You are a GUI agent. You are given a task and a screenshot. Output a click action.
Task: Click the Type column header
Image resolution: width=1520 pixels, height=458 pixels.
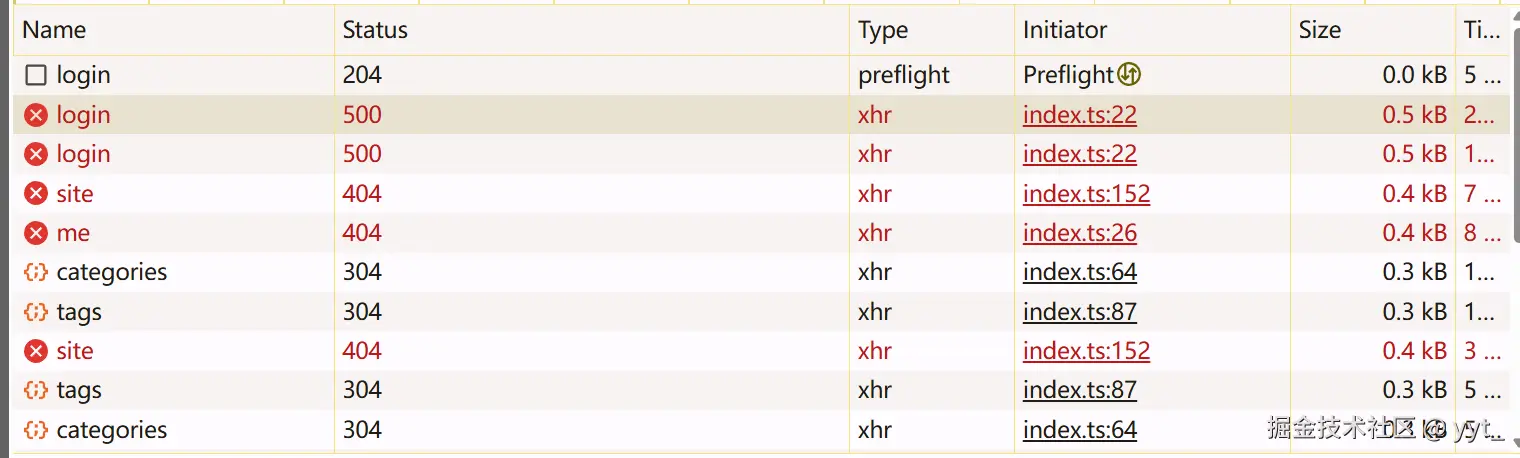click(883, 30)
